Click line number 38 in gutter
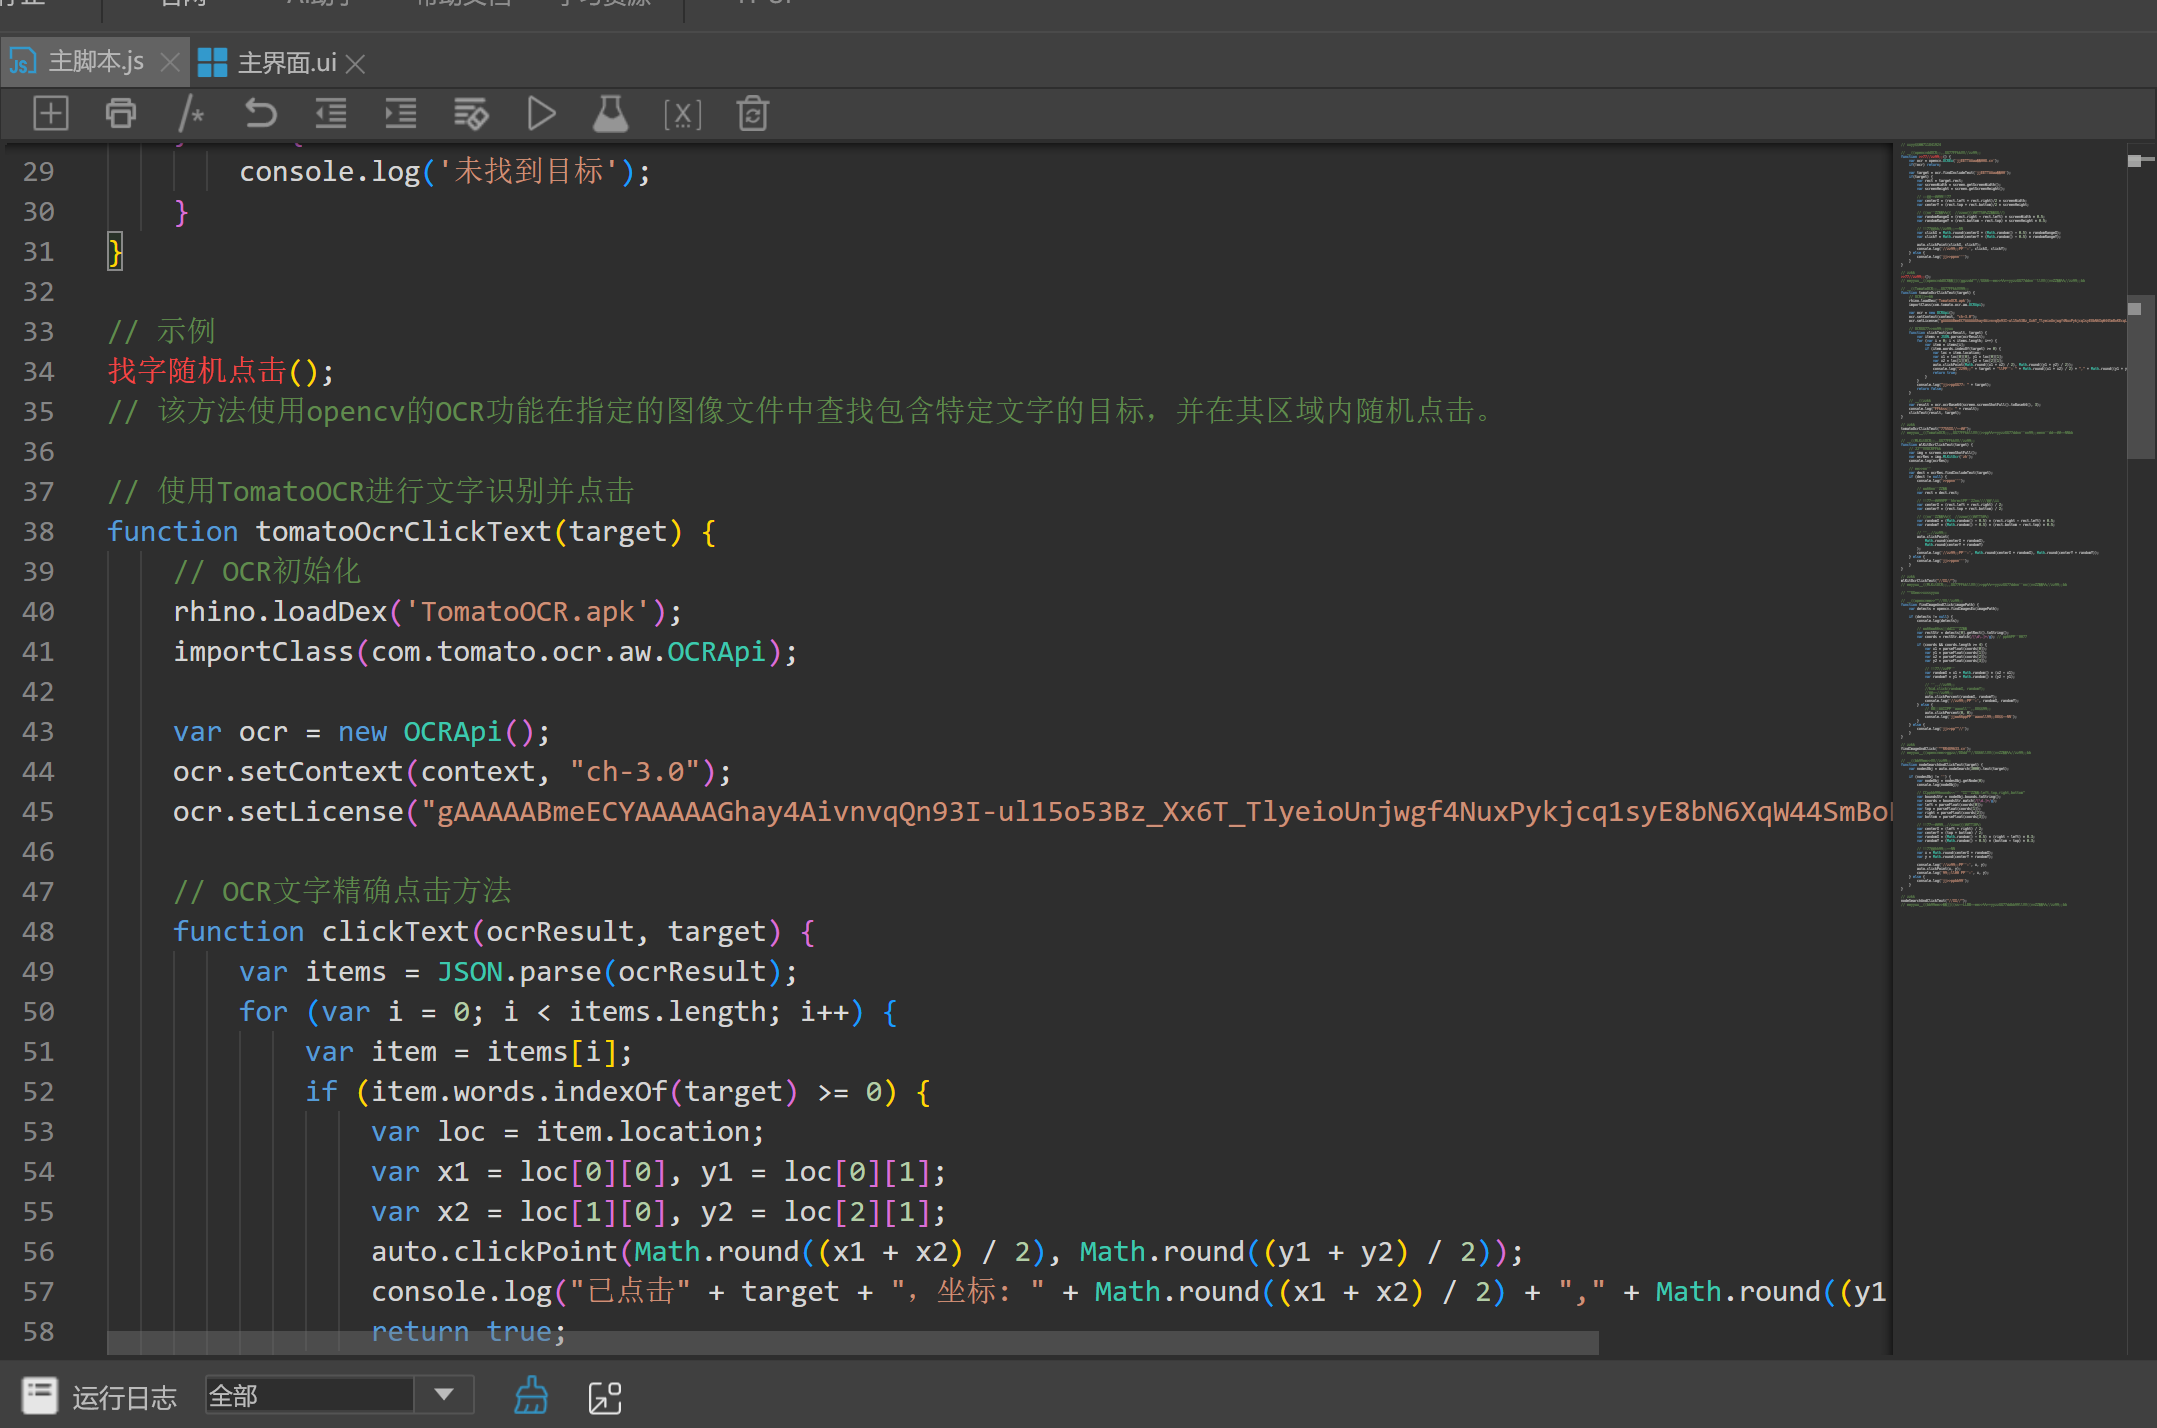This screenshot has width=2157, height=1428. click(39, 531)
